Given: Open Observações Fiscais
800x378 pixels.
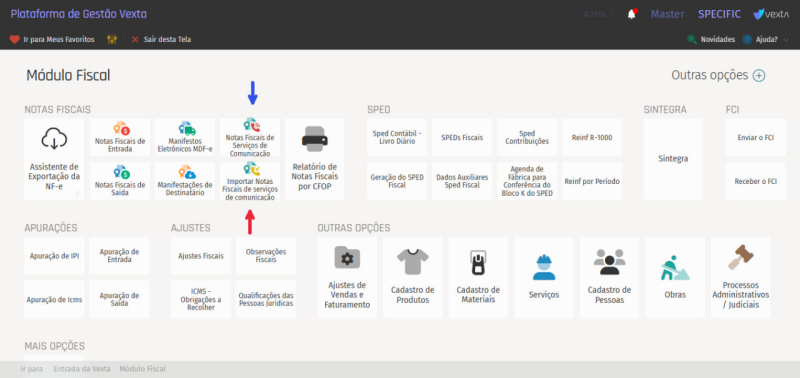Looking at the screenshot, I should (x=266, y=256).
